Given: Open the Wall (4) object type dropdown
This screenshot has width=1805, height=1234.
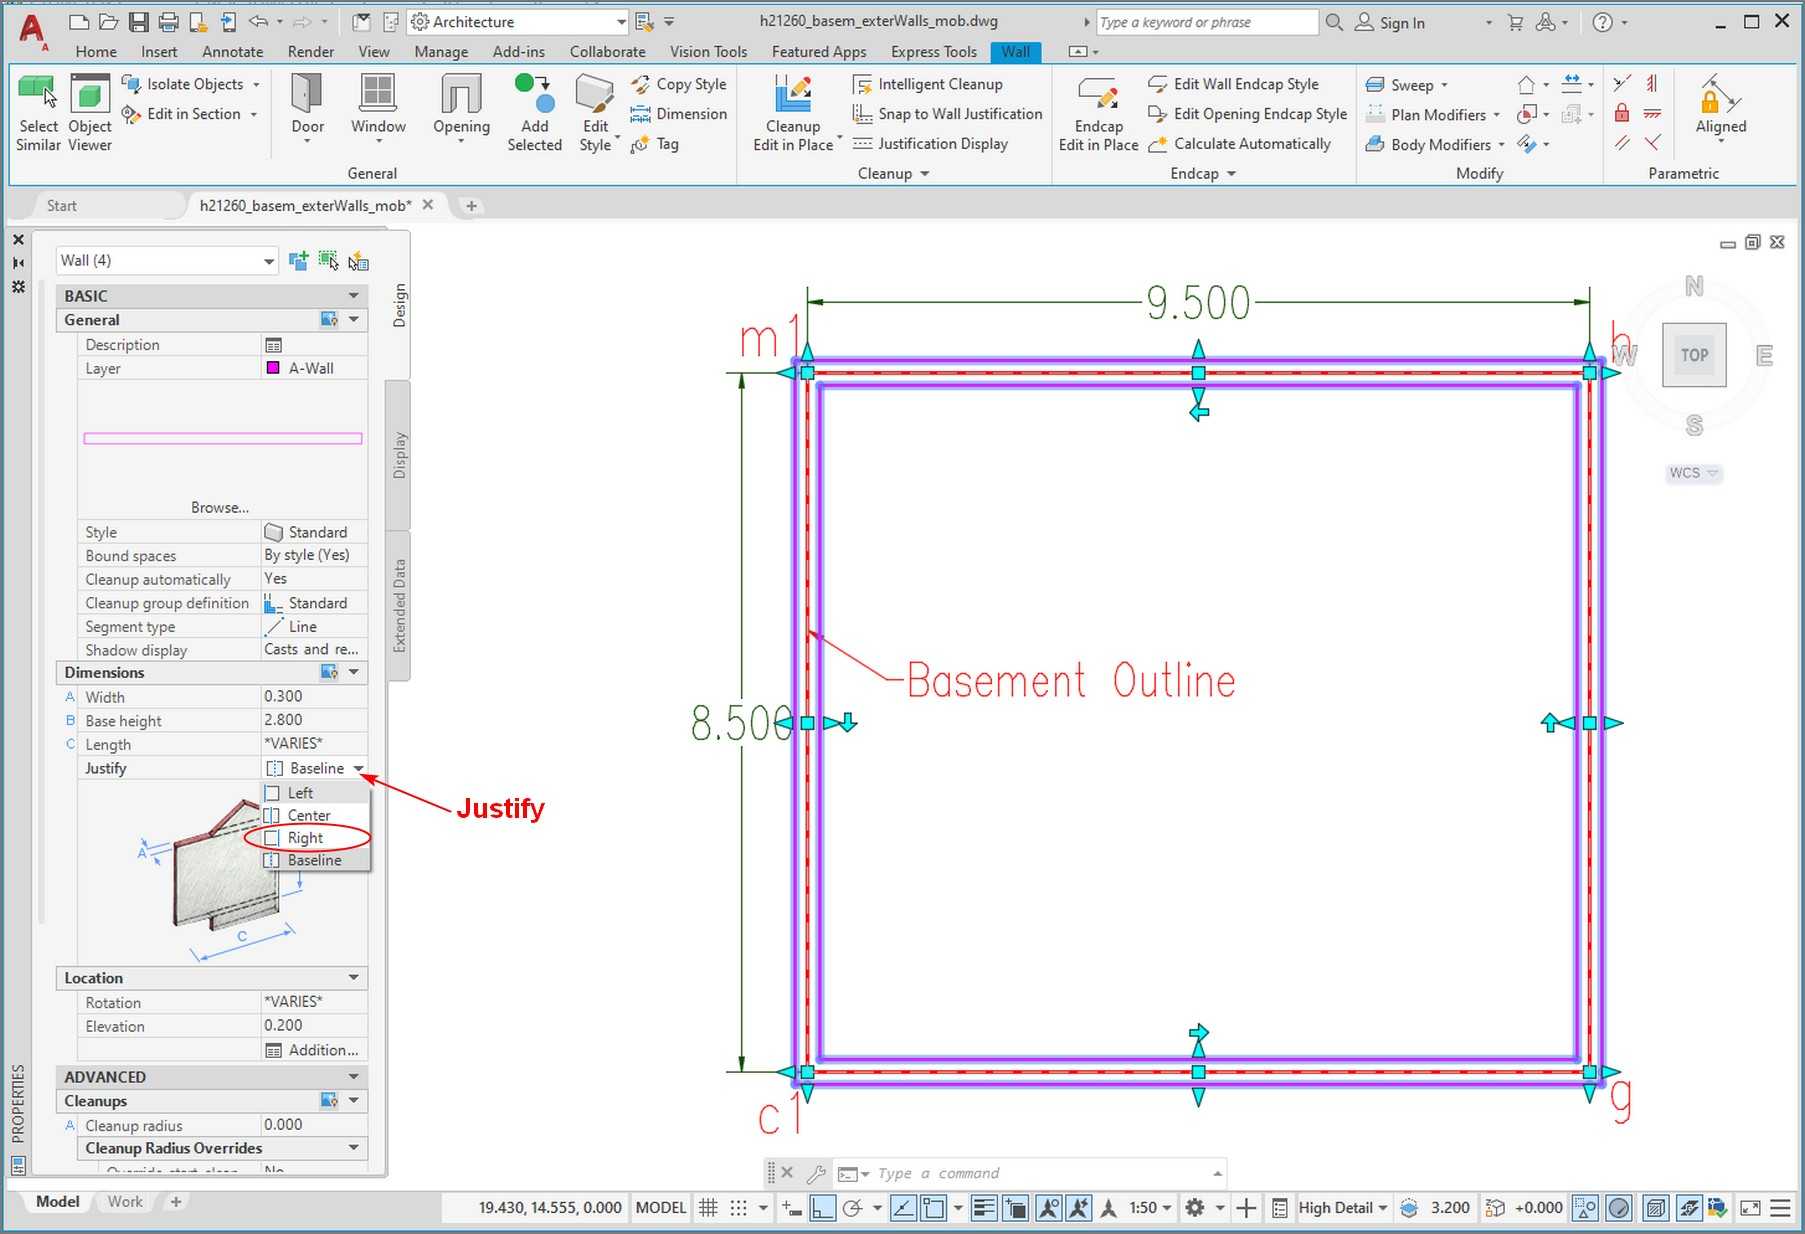Looking at the screenshot, I should pos(166,261).
